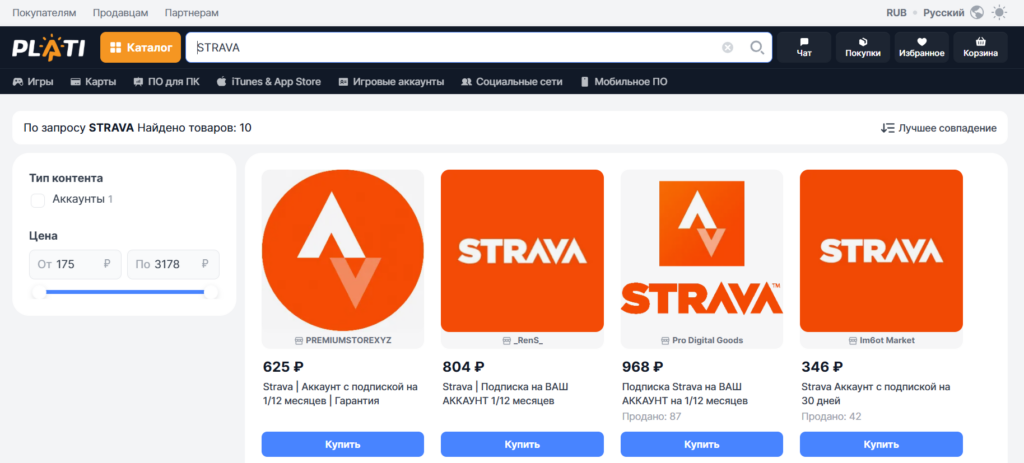Check the Аккаунты content type checkbox
This screenshot has width=1024, height=463.
pos(38,200)
